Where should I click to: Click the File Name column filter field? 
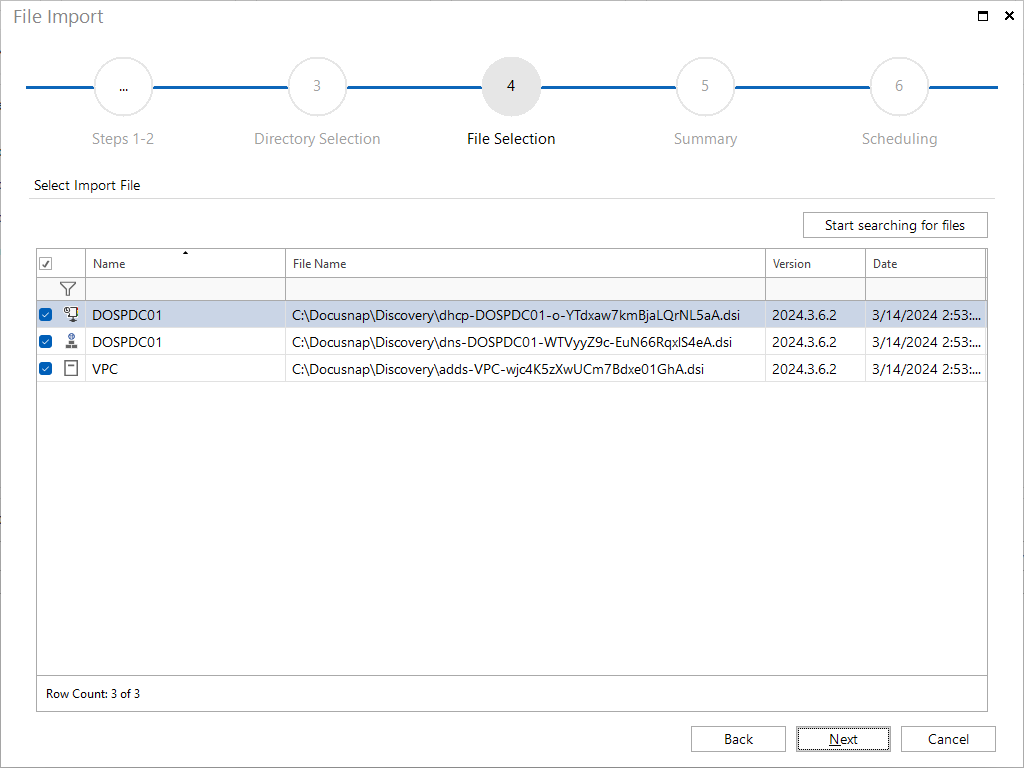pos(525,289)
